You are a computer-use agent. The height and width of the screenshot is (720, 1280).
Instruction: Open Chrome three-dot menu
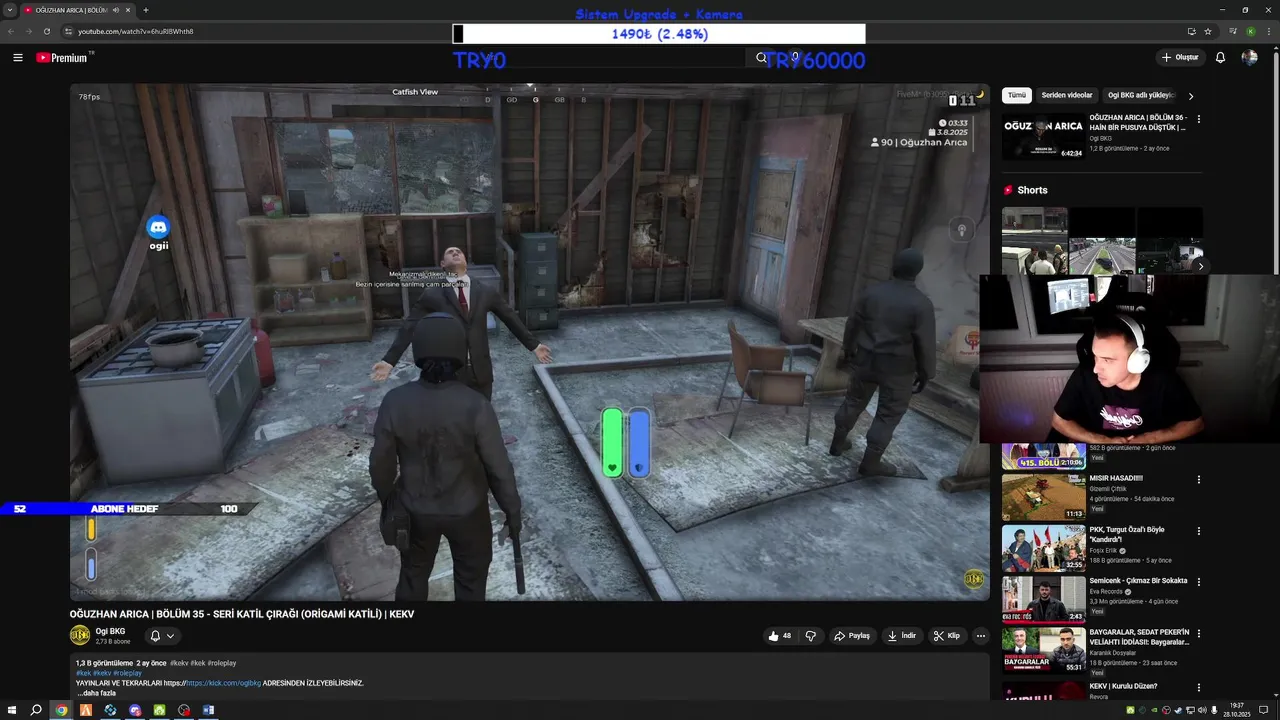pyautogui.click(x=1269, y=31)
